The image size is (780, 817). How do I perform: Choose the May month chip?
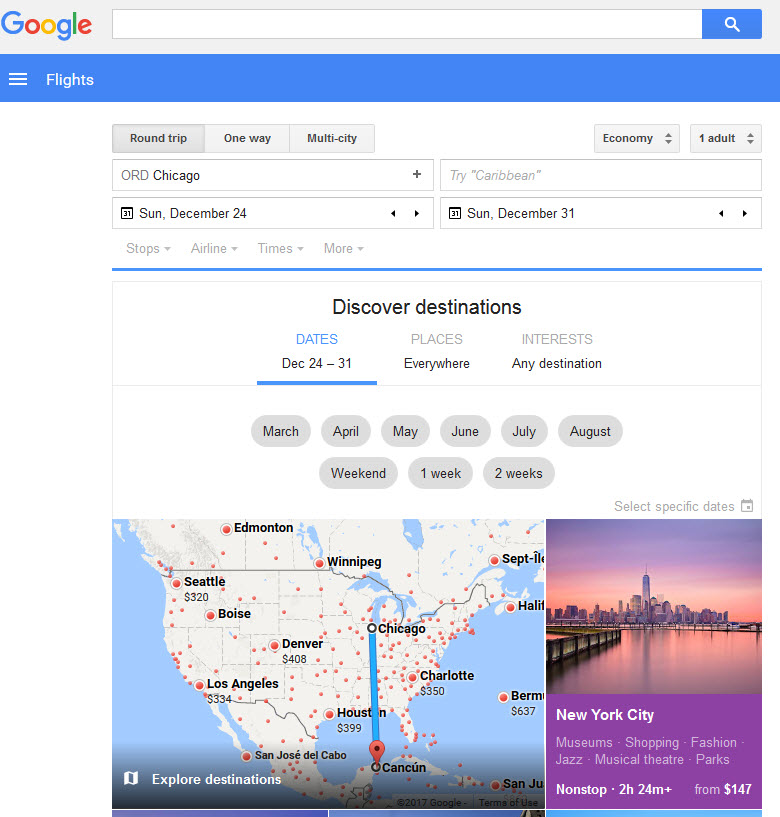click(x=405, y=431)
